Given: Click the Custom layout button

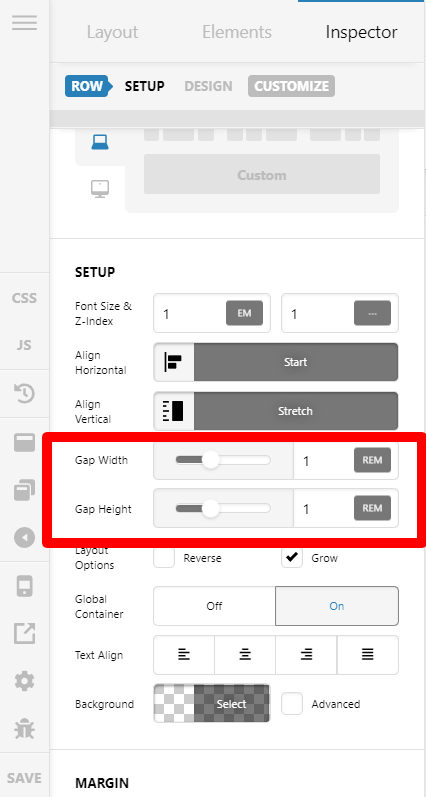Looking at the screenshot, I should (x=262, y=175).
